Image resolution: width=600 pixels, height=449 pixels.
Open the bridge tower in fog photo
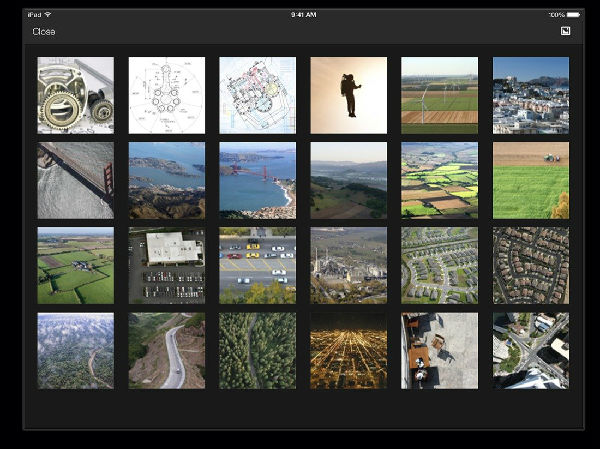(76, 180)
